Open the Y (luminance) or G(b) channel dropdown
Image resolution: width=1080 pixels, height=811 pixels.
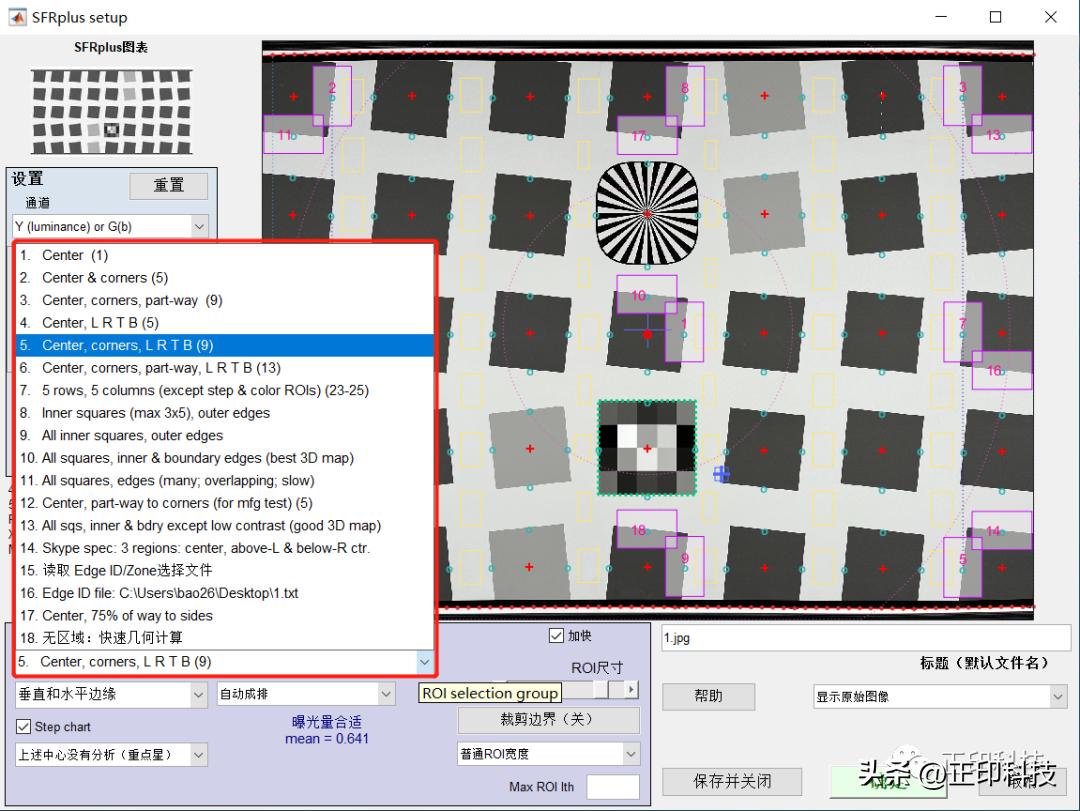tap(110, 227)
